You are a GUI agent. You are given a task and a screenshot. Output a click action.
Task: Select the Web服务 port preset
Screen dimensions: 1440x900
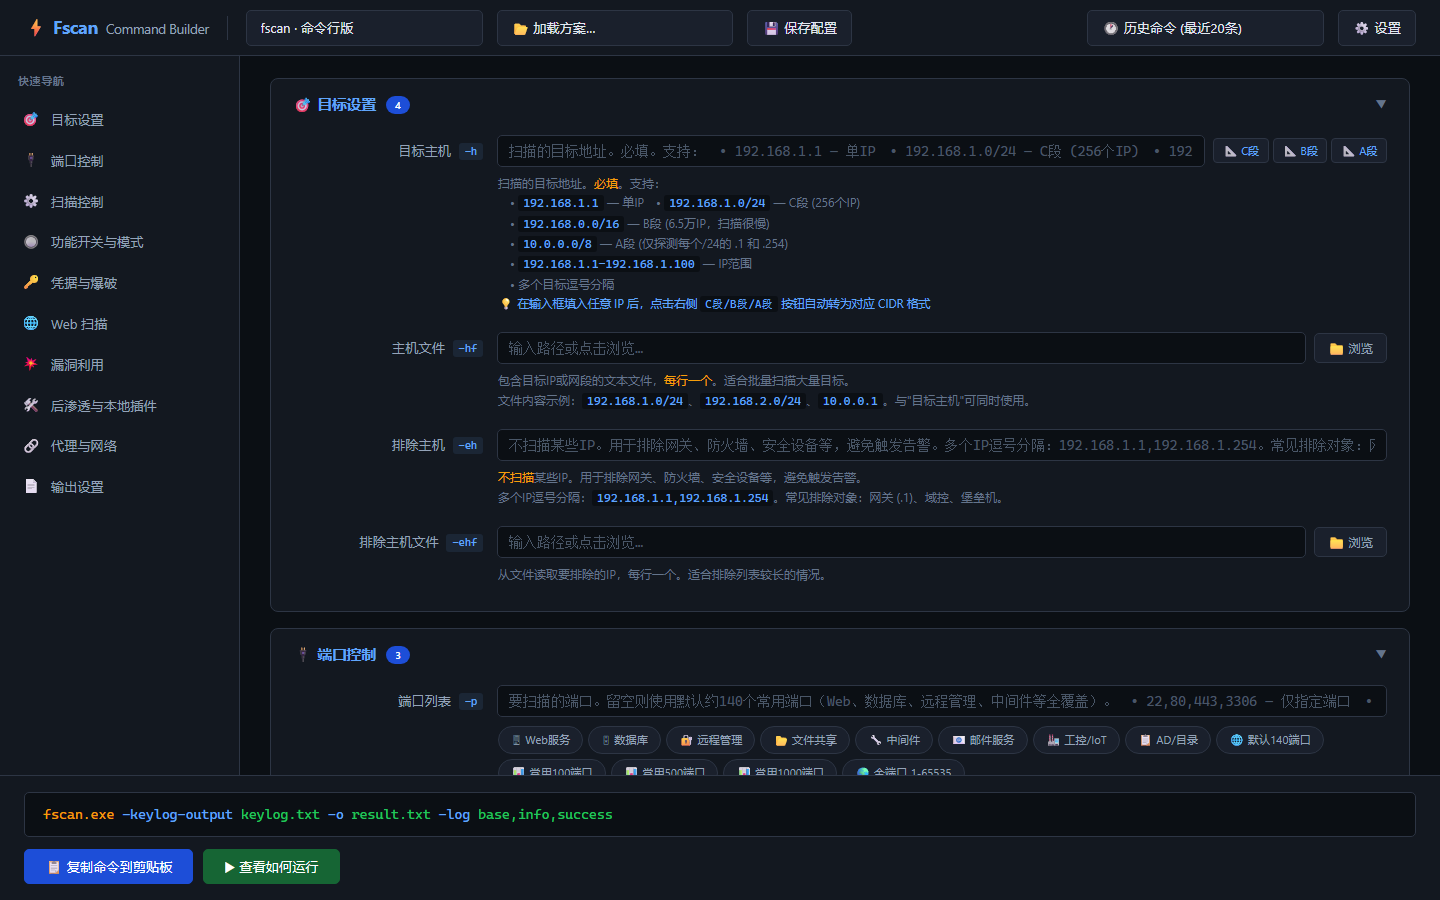coord(541,740)
